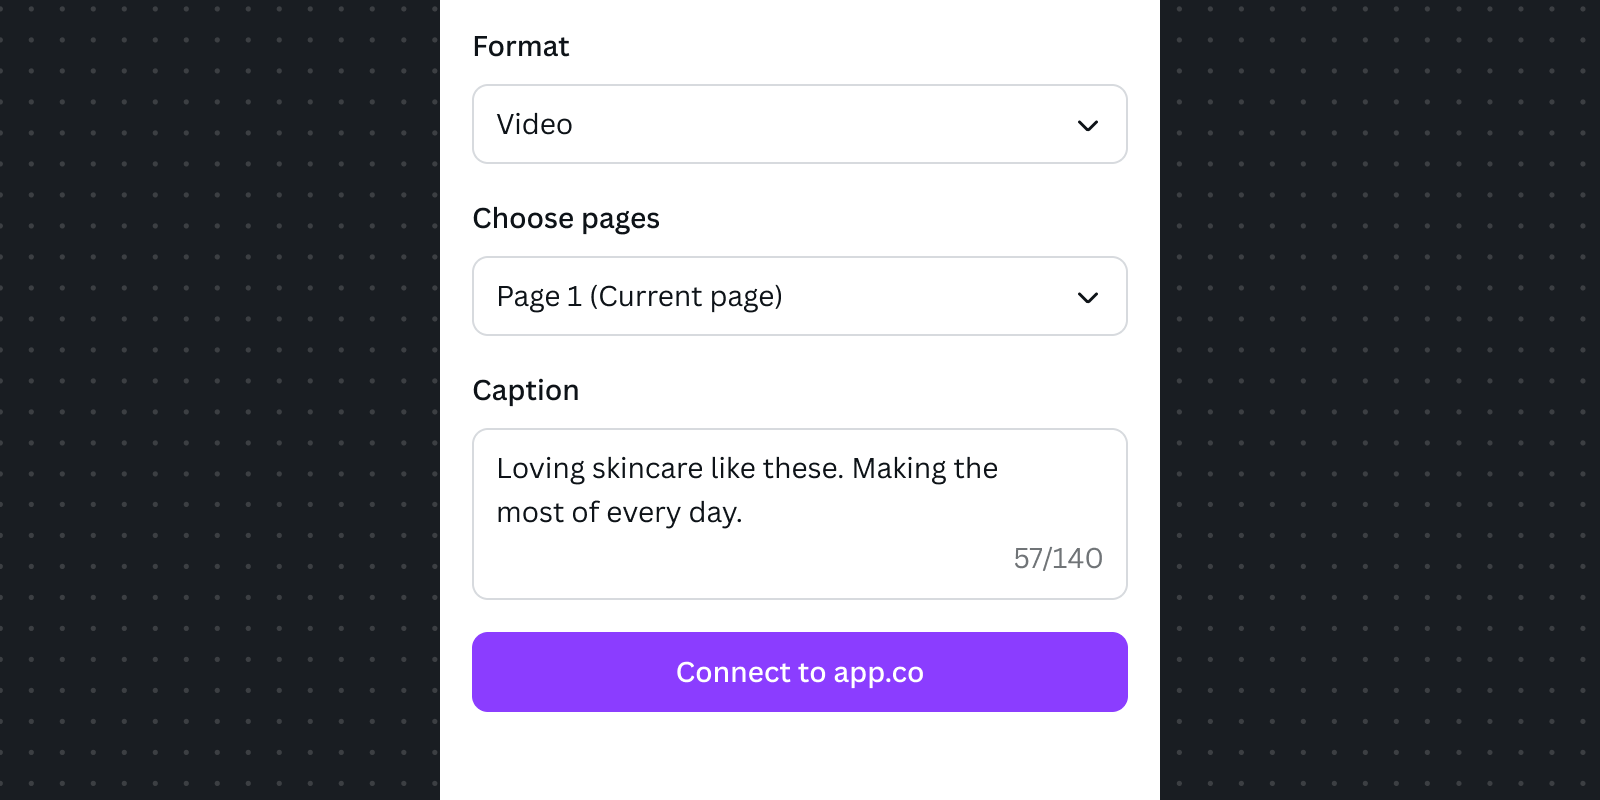The height and width of the screenshot is (800, 1600).
Task: Click the chevron on the Video selector
Action: point(1088,124)
